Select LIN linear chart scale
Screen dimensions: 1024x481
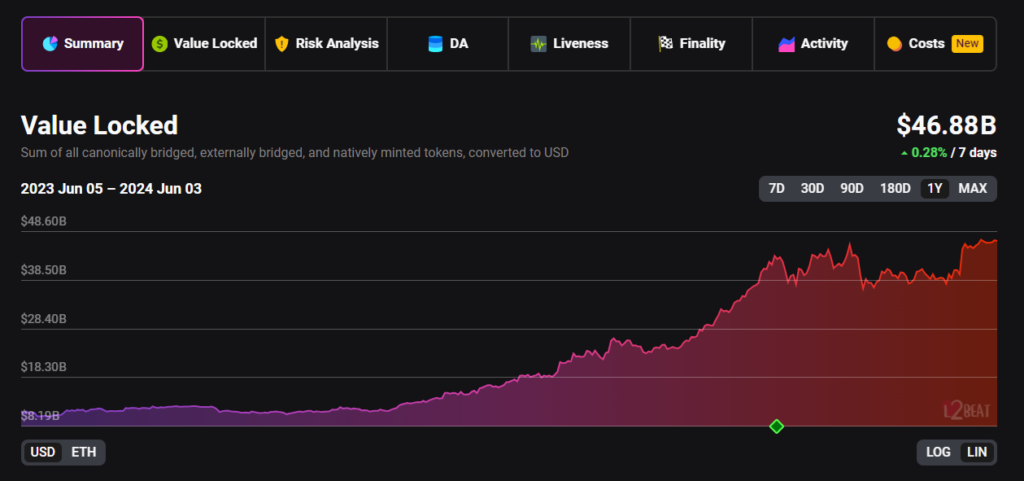[977, 452]
